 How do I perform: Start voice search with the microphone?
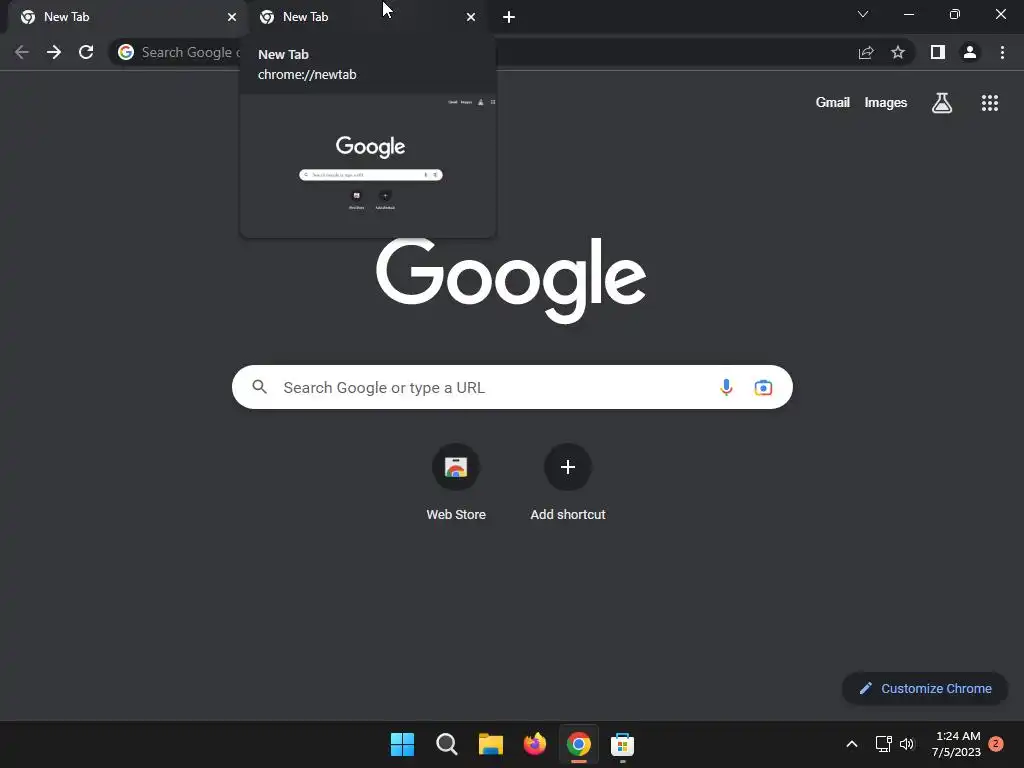point(726,387)
